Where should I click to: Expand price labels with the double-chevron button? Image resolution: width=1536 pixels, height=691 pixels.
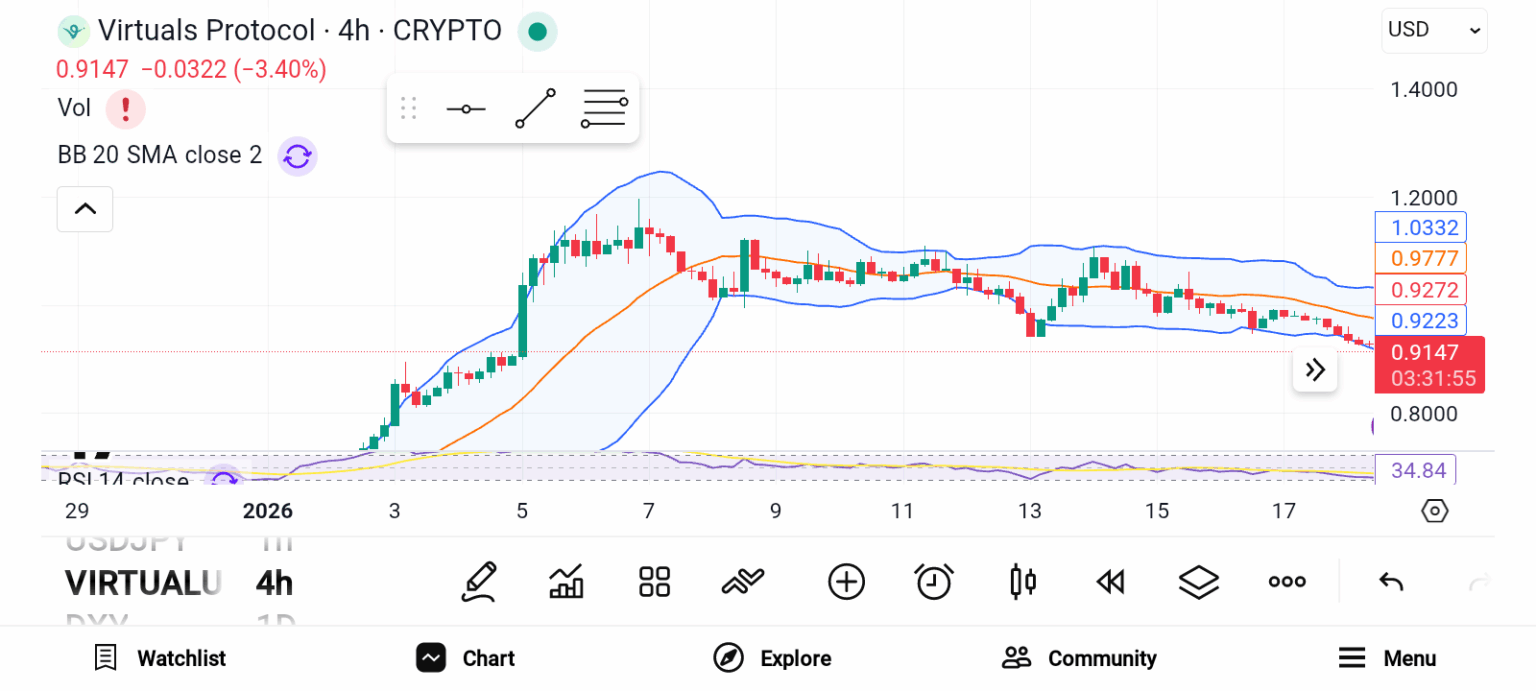(x=1315, y=370)
